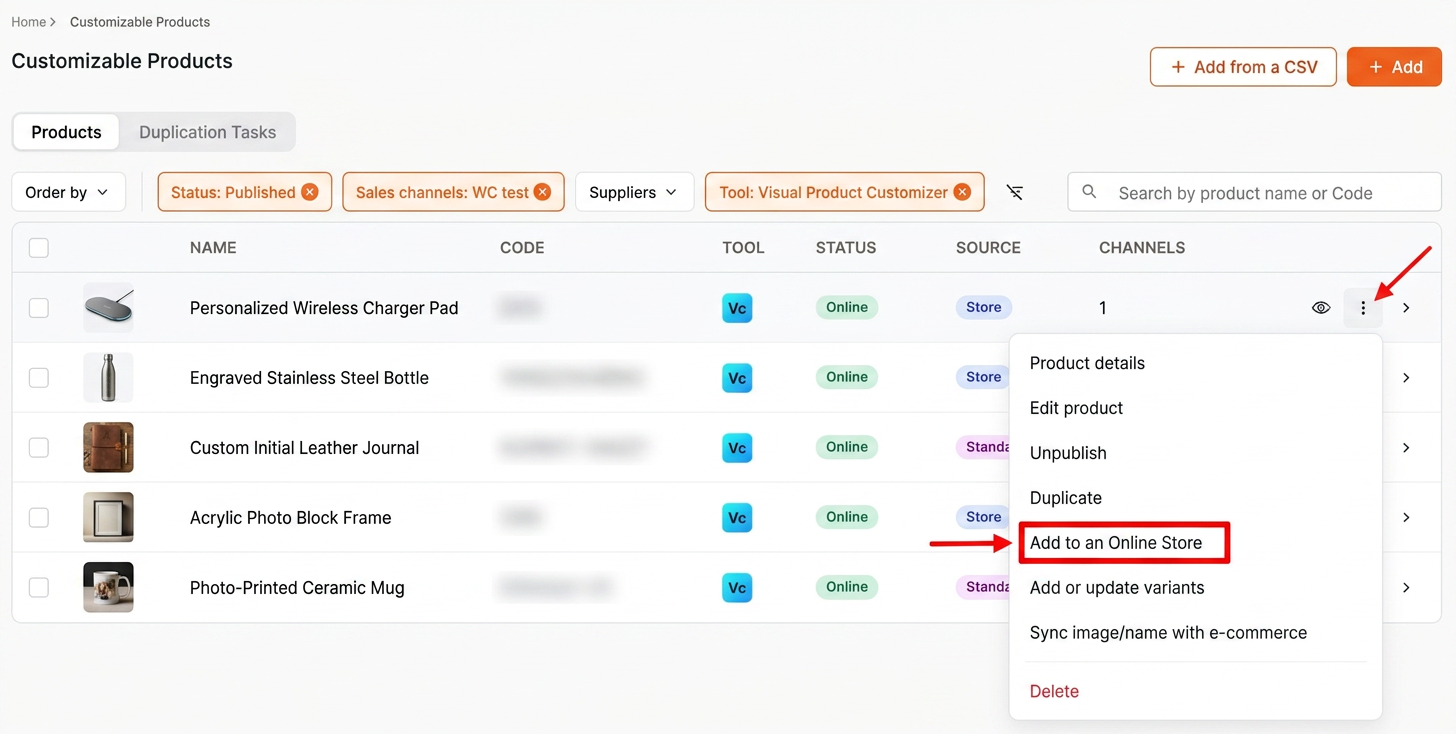Click the Online status of Wireless Charger Pad
The height and width of the screenshot is (734, 1456).
(847, 307)
